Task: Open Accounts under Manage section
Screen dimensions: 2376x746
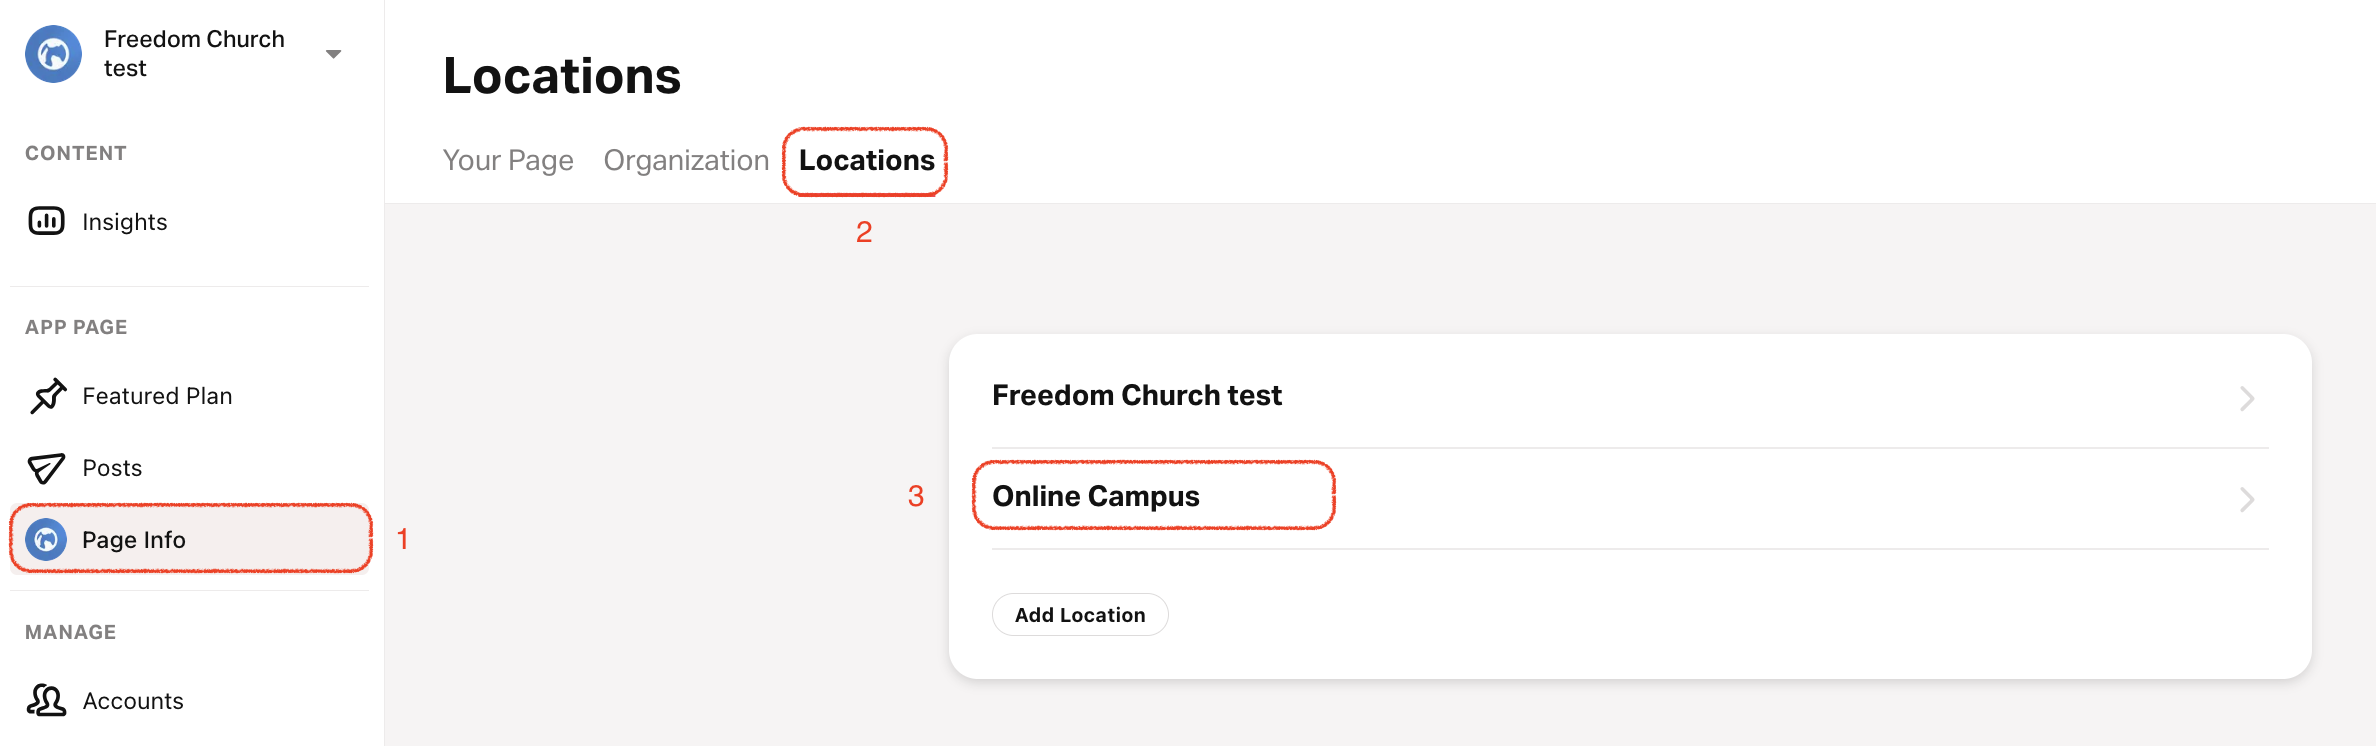Action: click(133, 701)
